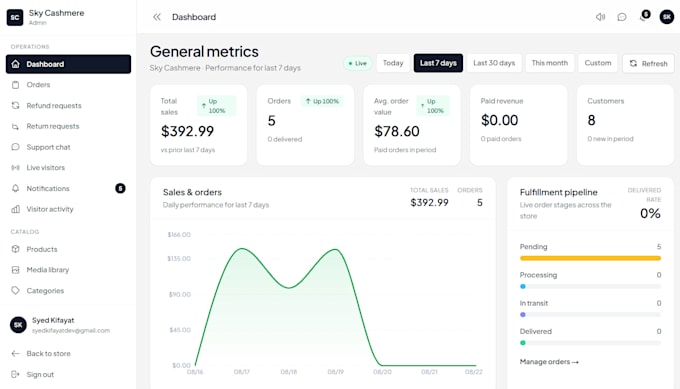Click the 08/19 date label on chart
Viewport: 680px width, 389px height.
tap(335, 372)
